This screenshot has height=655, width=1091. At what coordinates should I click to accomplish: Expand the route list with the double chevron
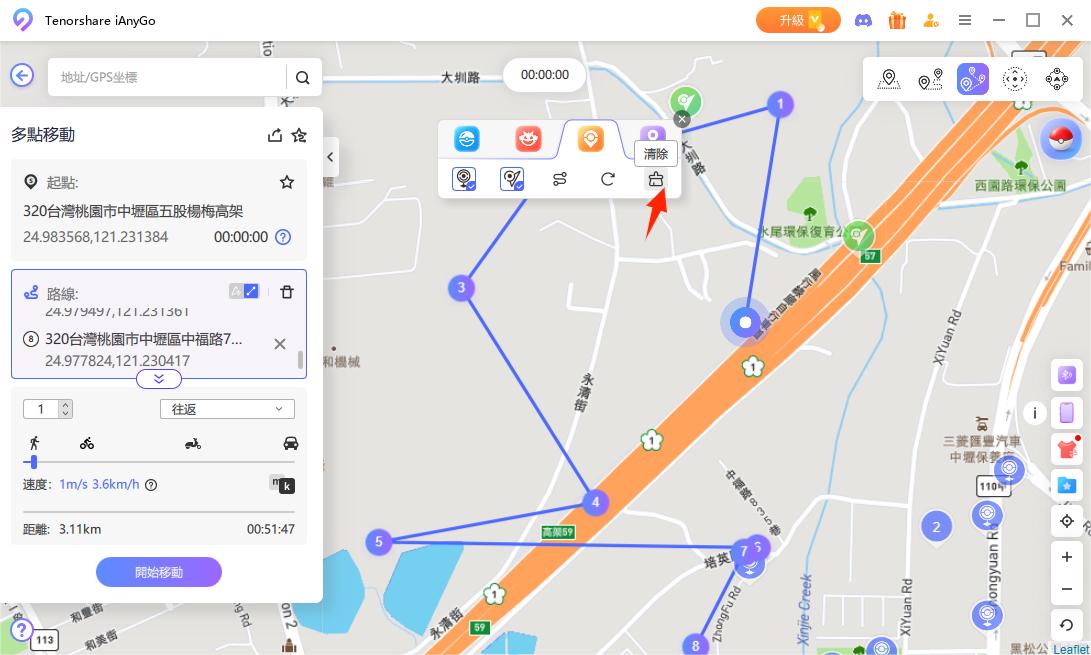159,379
